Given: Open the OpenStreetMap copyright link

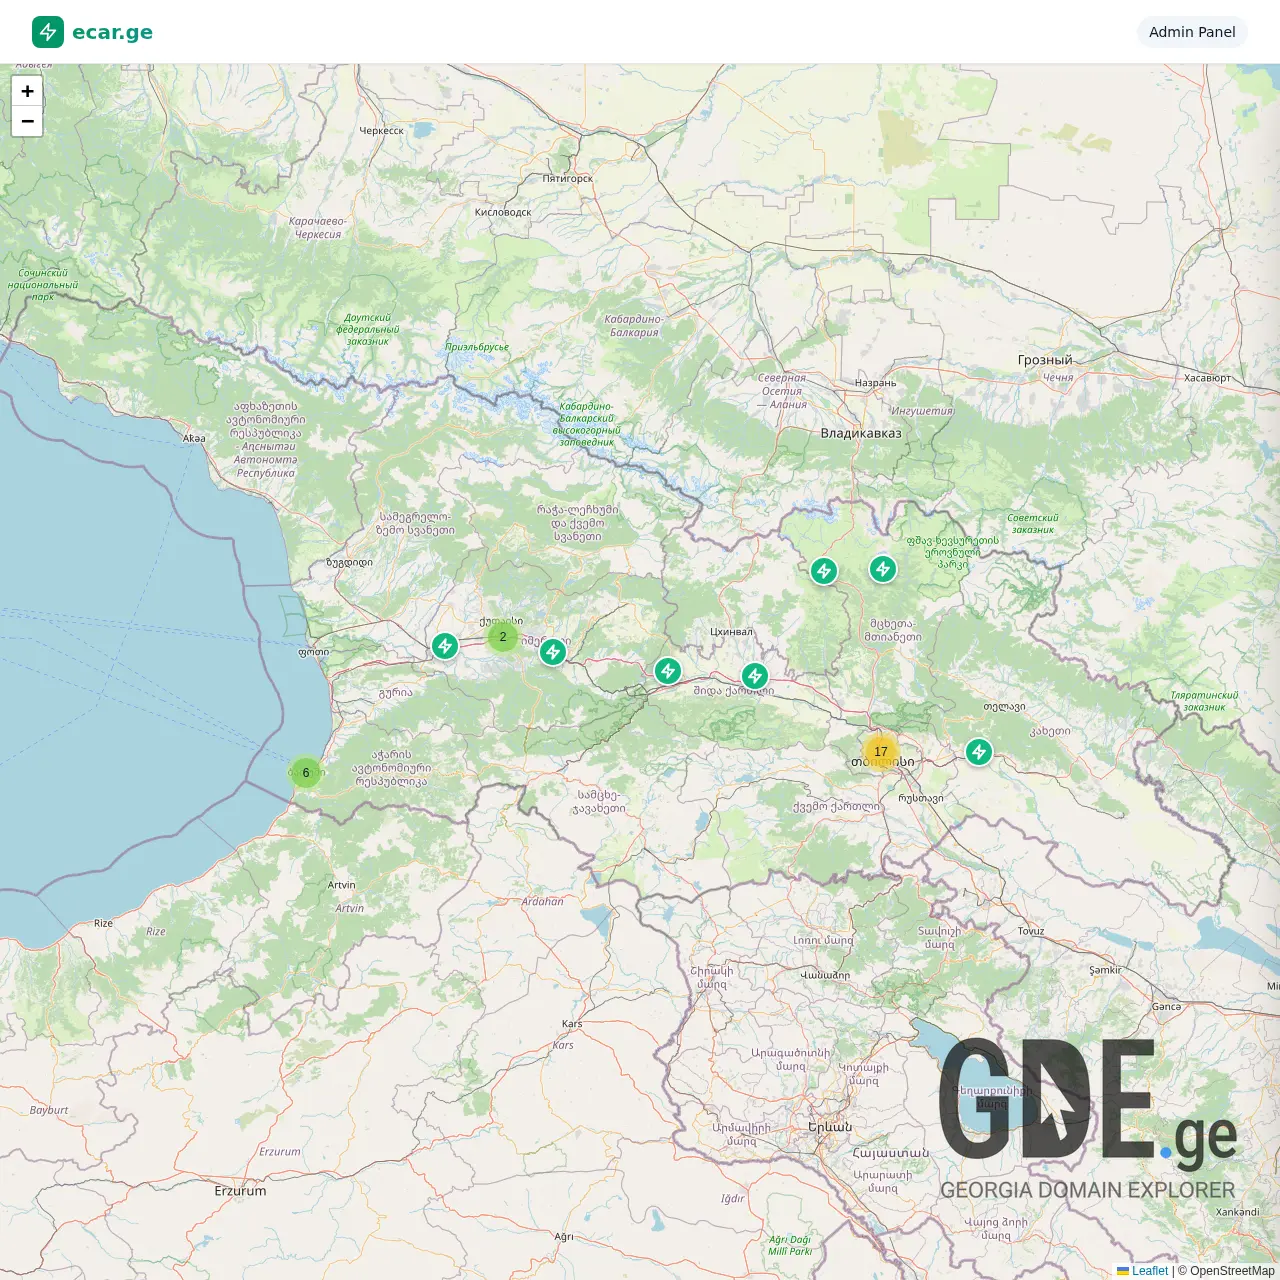Looking at the screenshot, I should [1232, 1271].
